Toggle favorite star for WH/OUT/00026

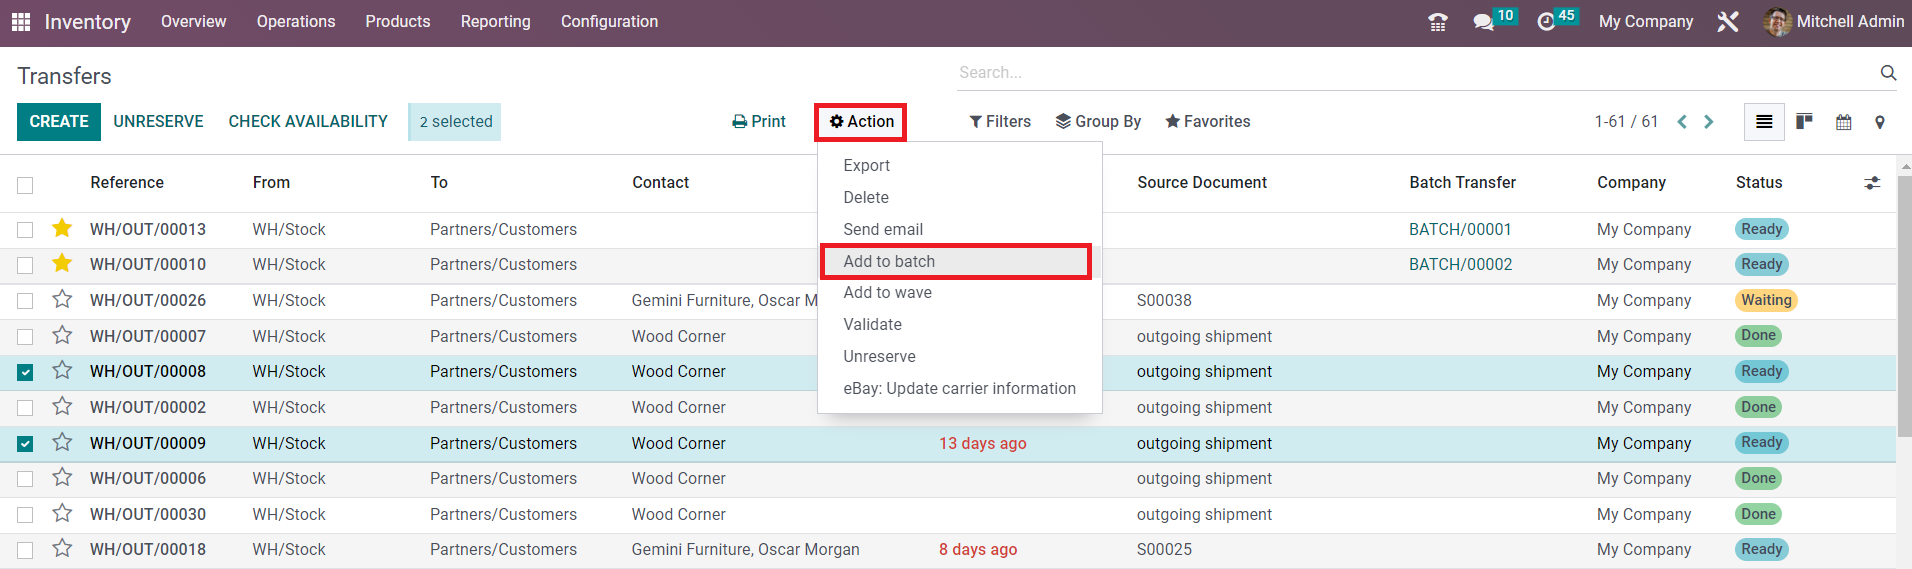click(62, 300)
